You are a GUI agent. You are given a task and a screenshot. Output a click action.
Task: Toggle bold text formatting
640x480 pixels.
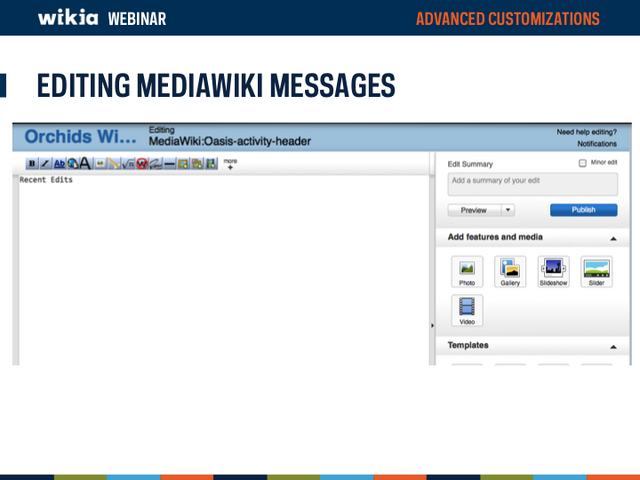click(x=32, y=164)
